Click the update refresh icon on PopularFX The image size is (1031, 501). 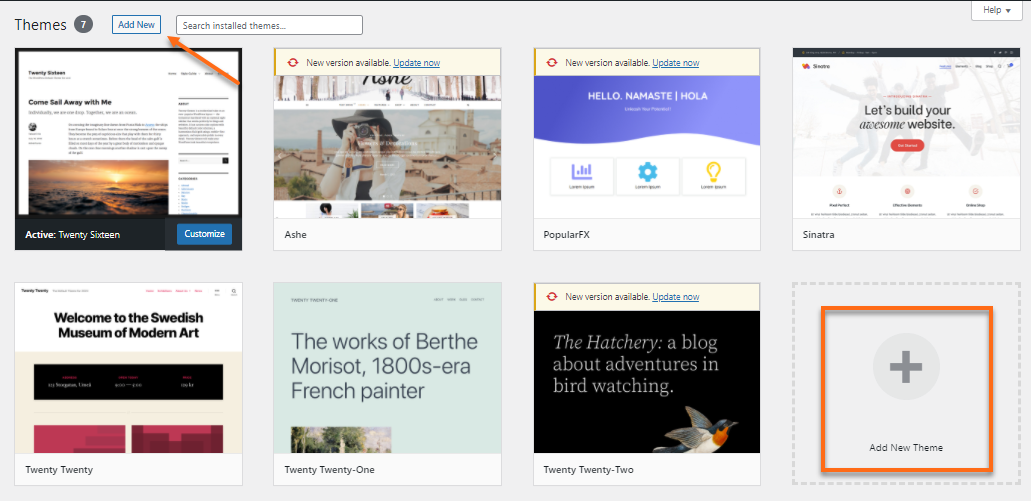[551, 63]
